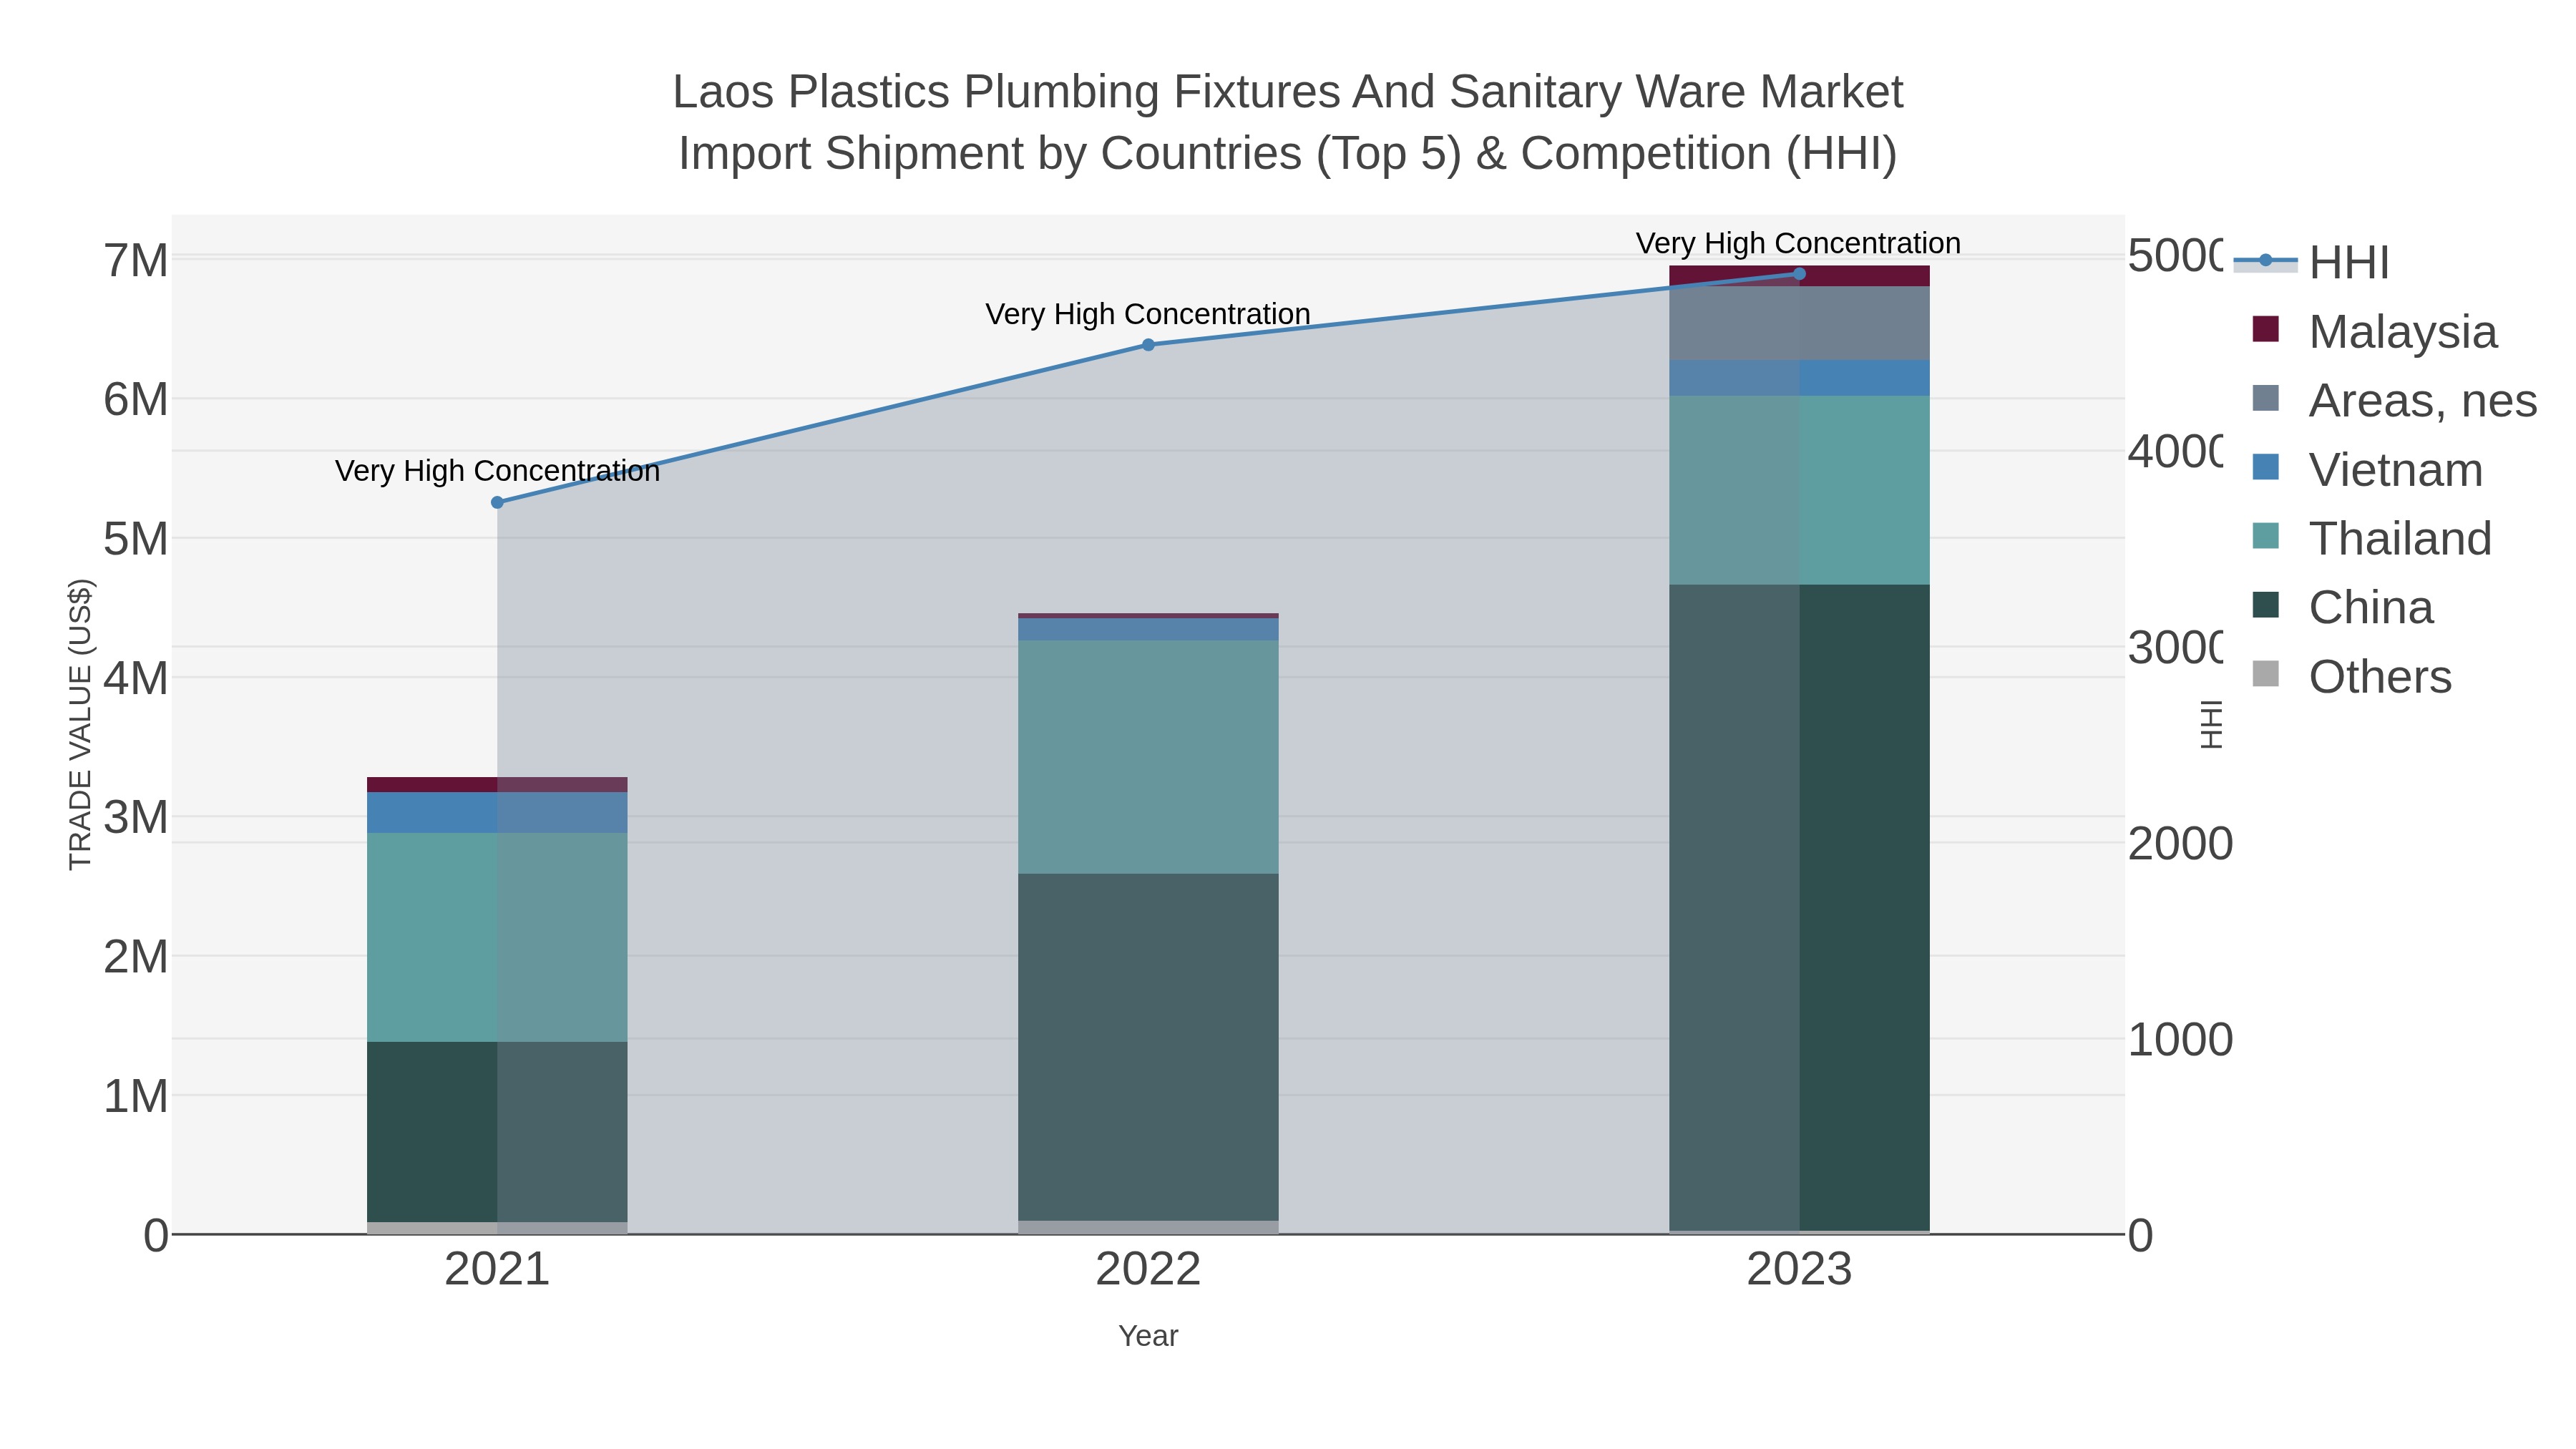The width and height of the screenshot is (2576, 1449).
Task: Toggle the HHI line legend entry
Action: click(2311, 262)
